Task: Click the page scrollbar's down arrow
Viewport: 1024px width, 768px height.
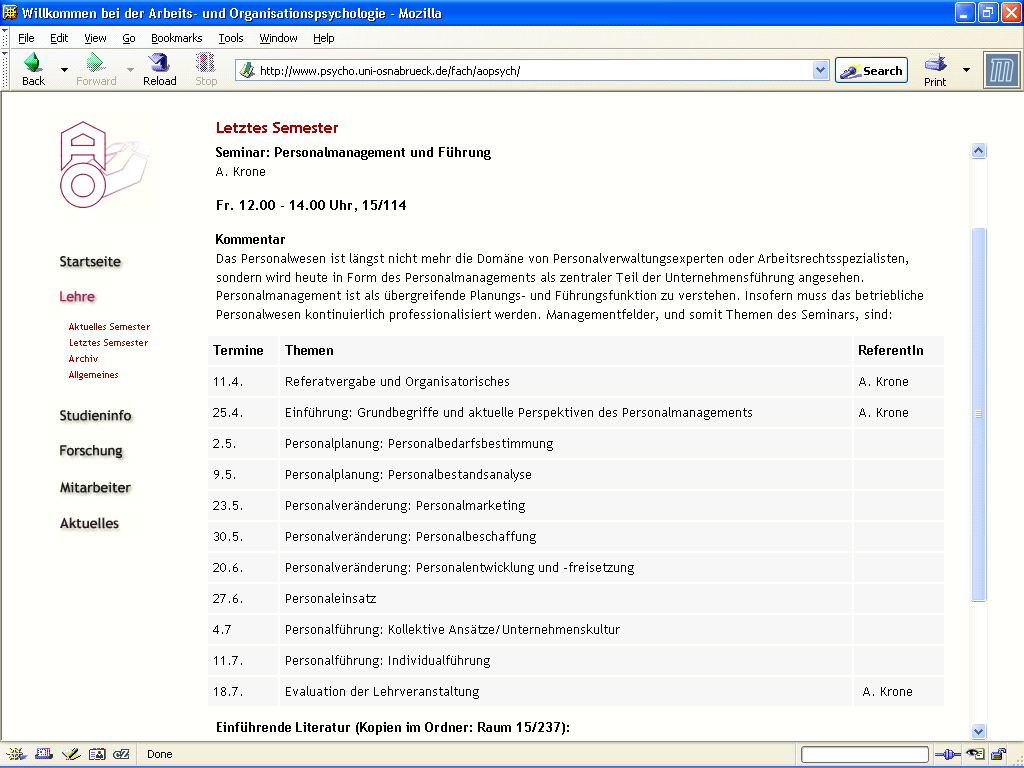Action: [x=979, y=731]
